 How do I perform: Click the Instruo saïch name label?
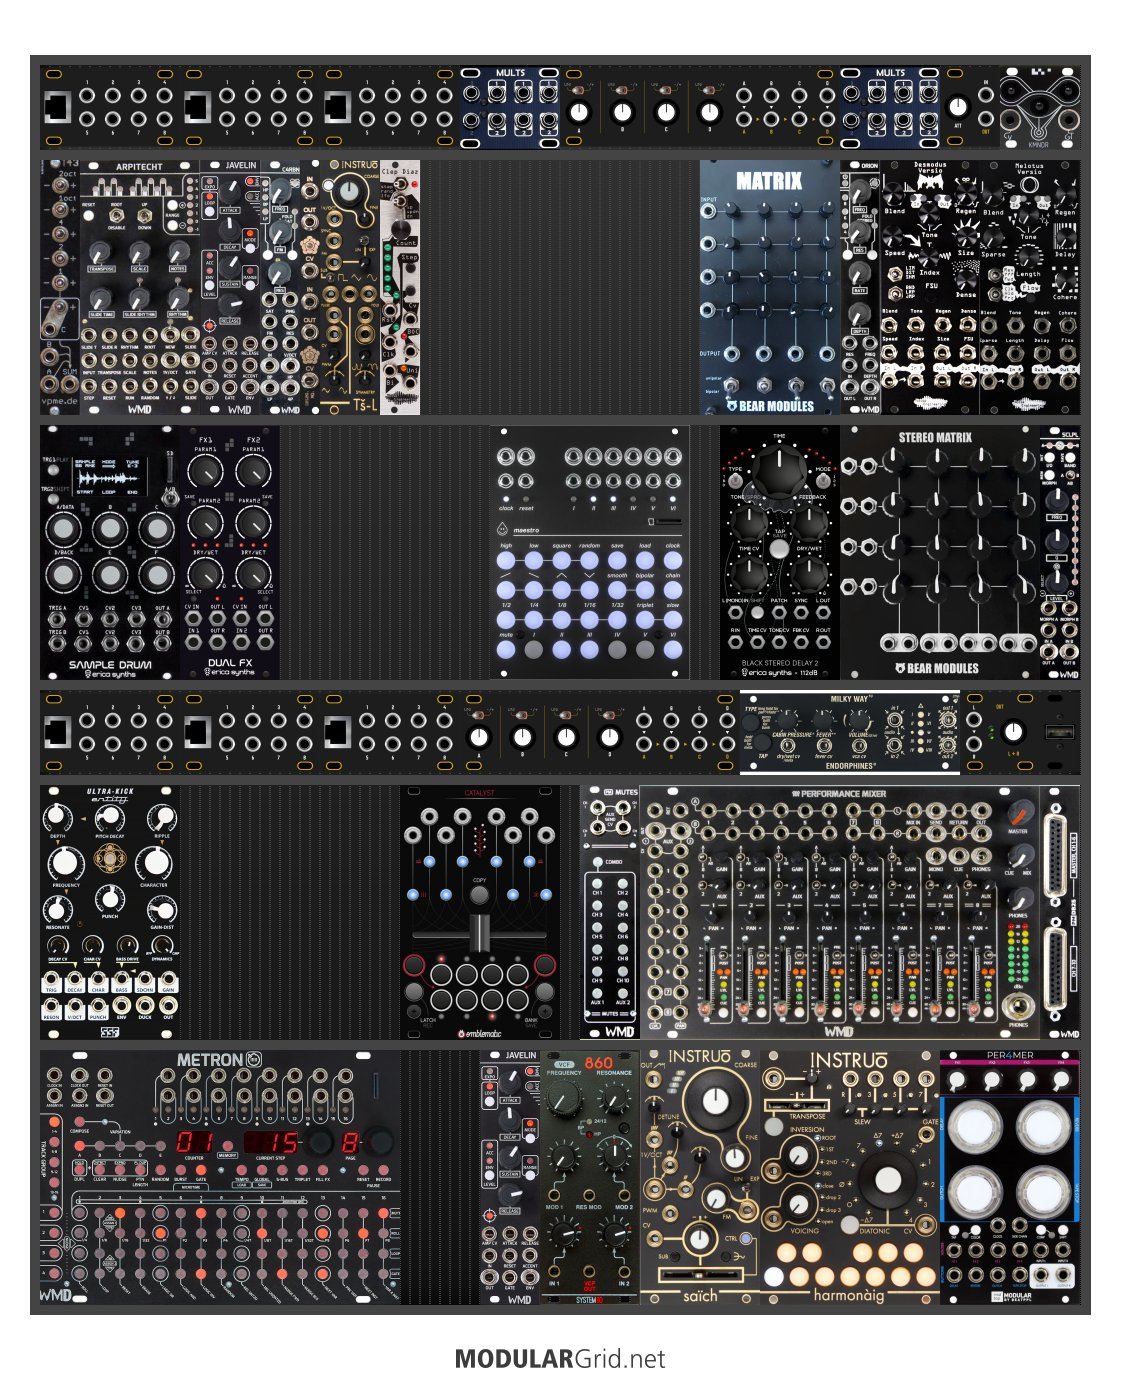[700, 1295]
